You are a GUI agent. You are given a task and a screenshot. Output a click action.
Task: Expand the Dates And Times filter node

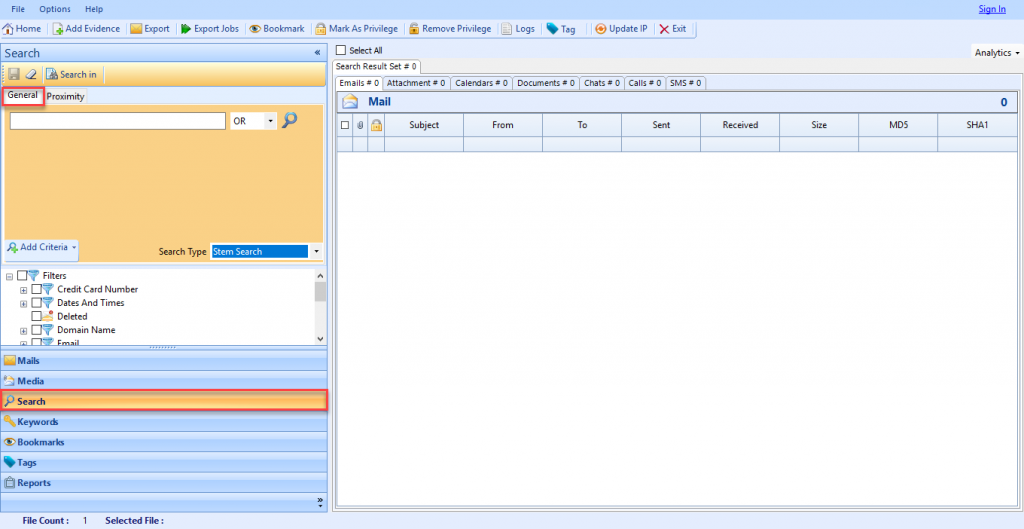(24, 303)
